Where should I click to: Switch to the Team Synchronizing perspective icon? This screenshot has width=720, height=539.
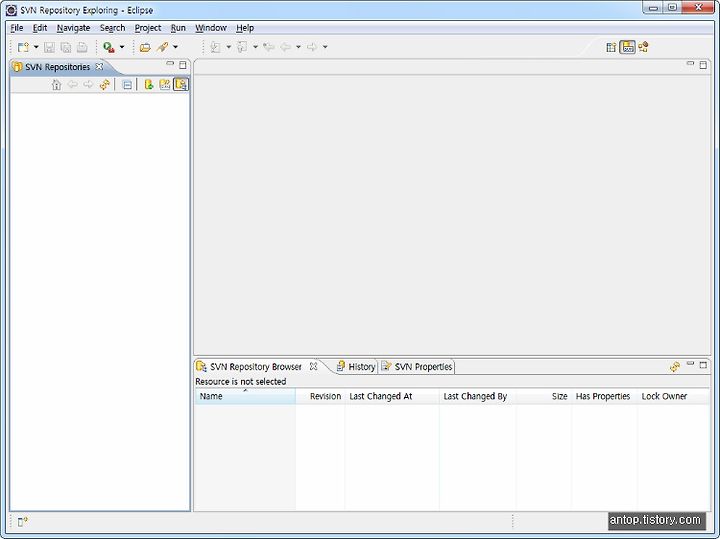(643, 47)
